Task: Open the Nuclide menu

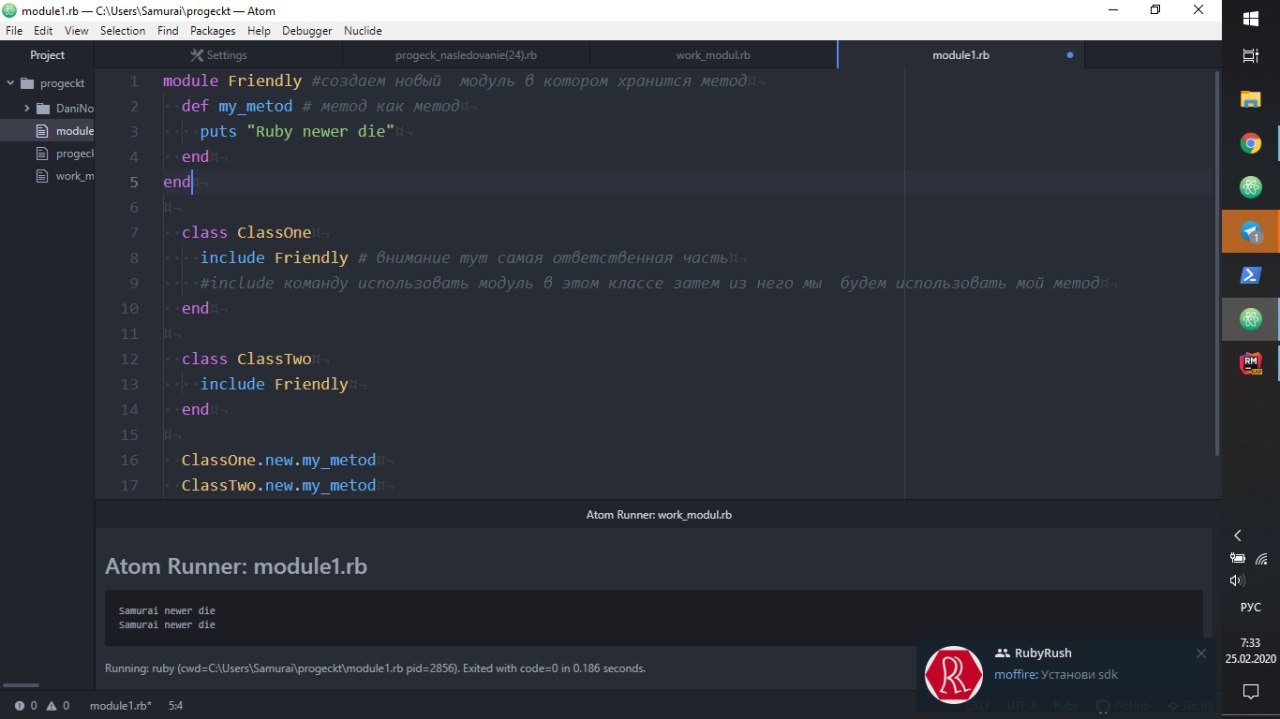Action: tap(363, 31)
